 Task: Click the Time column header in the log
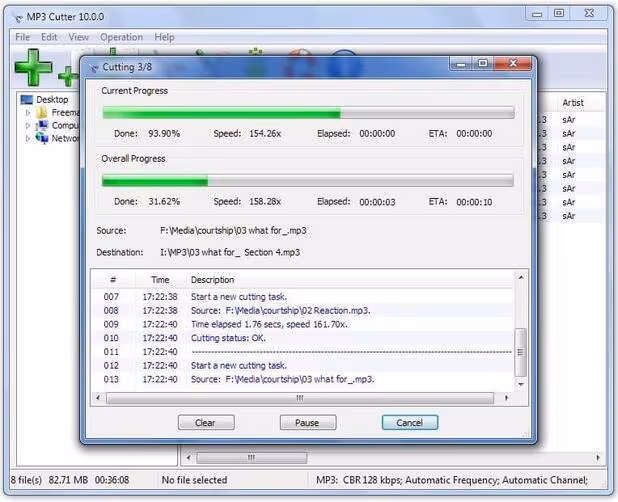pos(160,280)
